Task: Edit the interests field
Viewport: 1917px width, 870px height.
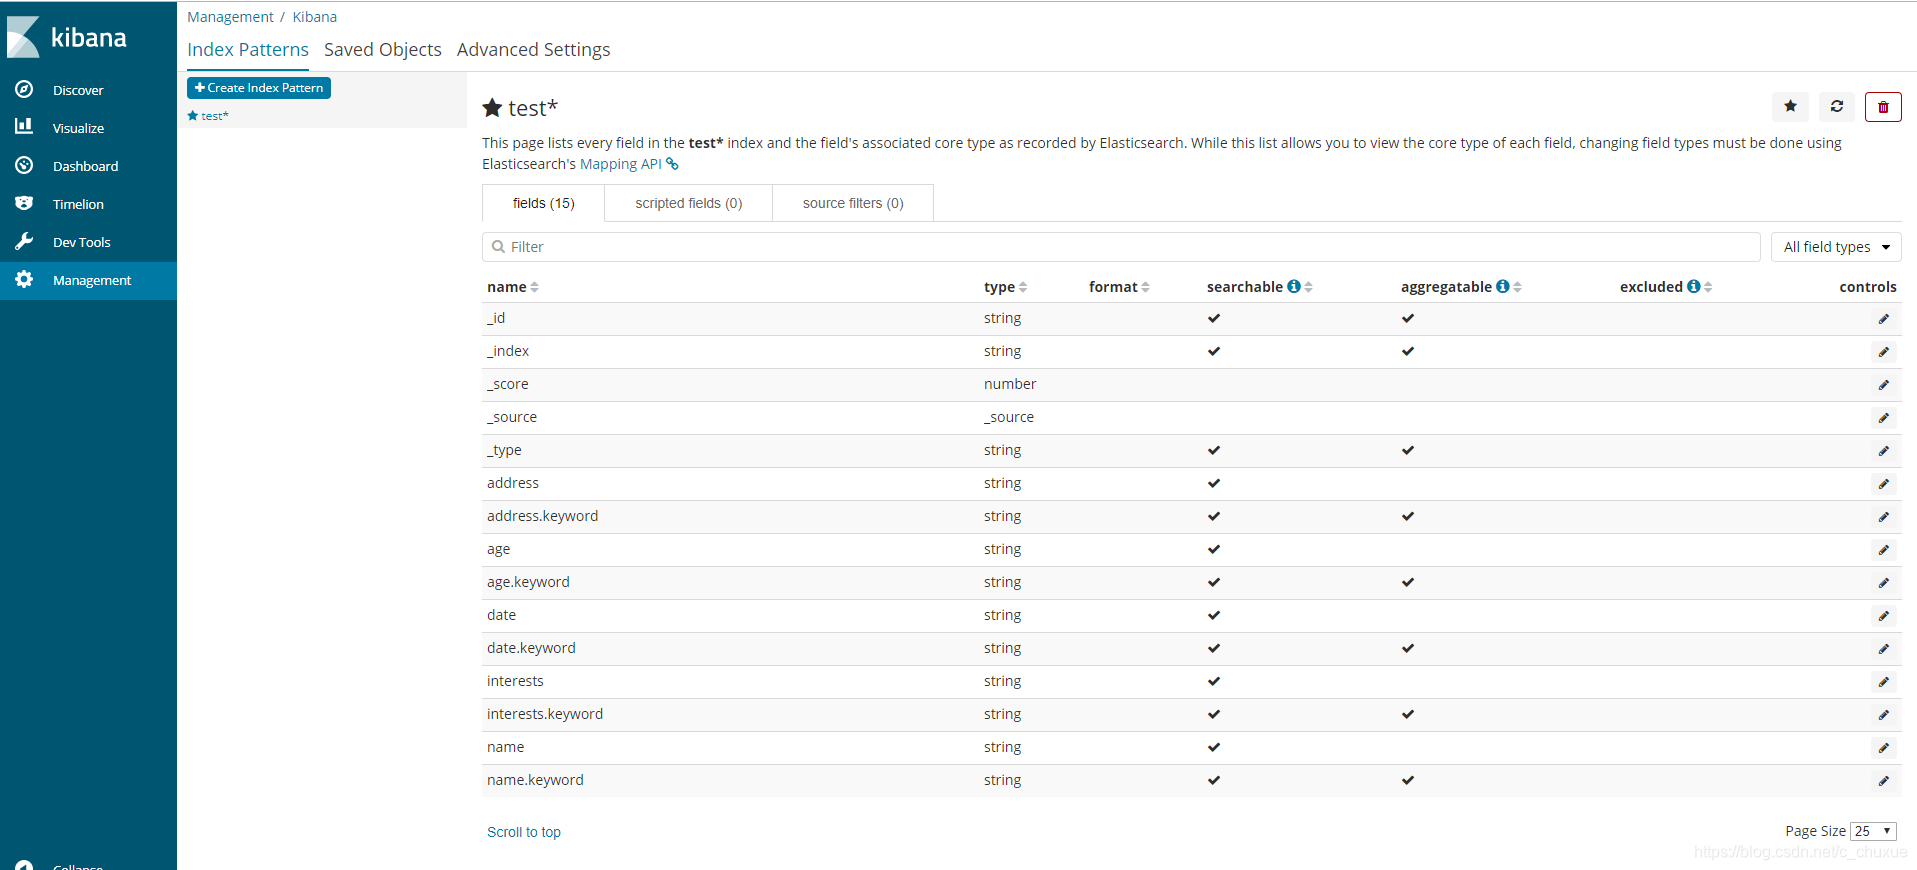Action: (x=1884, y=682)
